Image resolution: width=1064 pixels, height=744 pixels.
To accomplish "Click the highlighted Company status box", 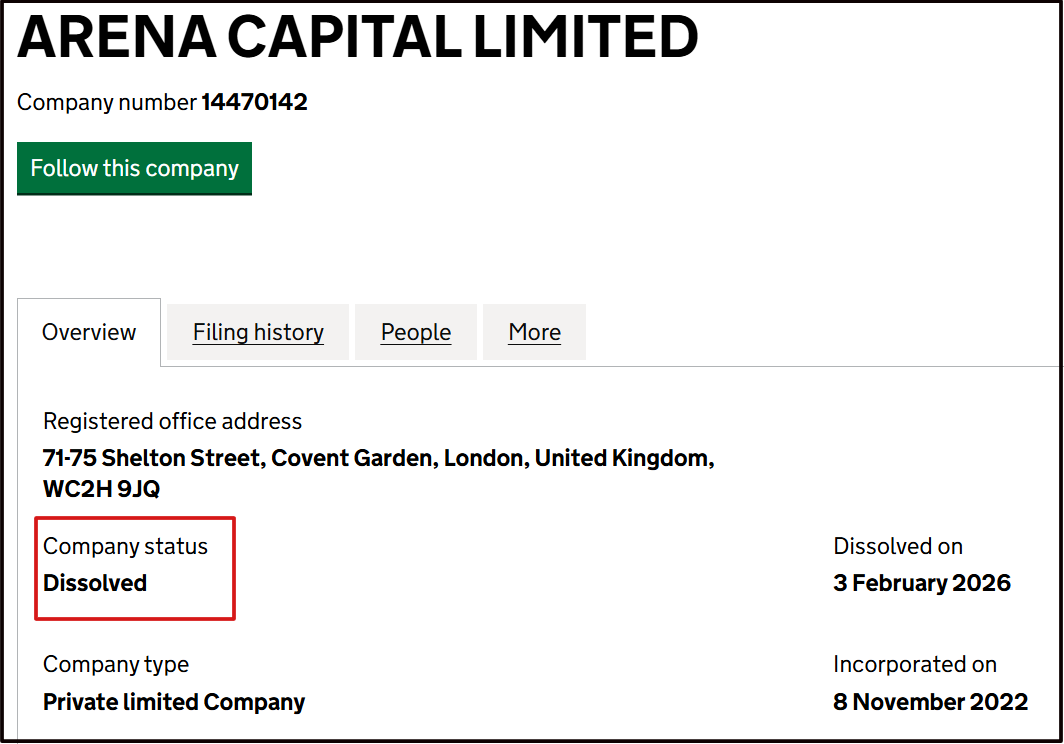I will [x=135, y=568].
